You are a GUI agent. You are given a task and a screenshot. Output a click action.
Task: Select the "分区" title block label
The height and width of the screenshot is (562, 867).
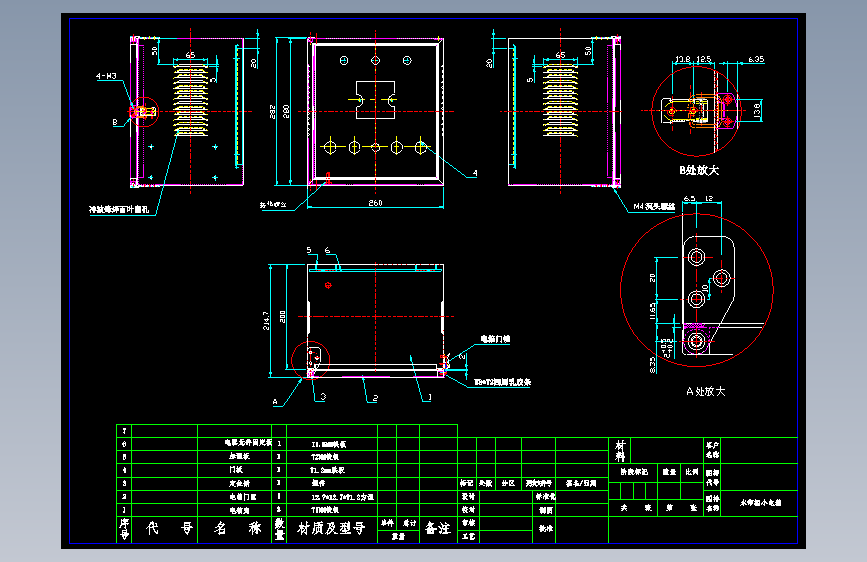pyautogui.click(x=508, y=483)
